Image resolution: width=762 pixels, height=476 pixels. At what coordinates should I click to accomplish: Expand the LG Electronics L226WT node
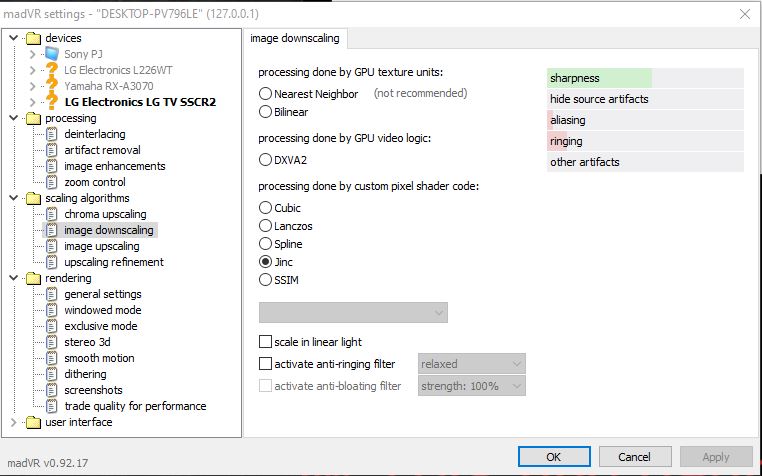coord(33,70)
